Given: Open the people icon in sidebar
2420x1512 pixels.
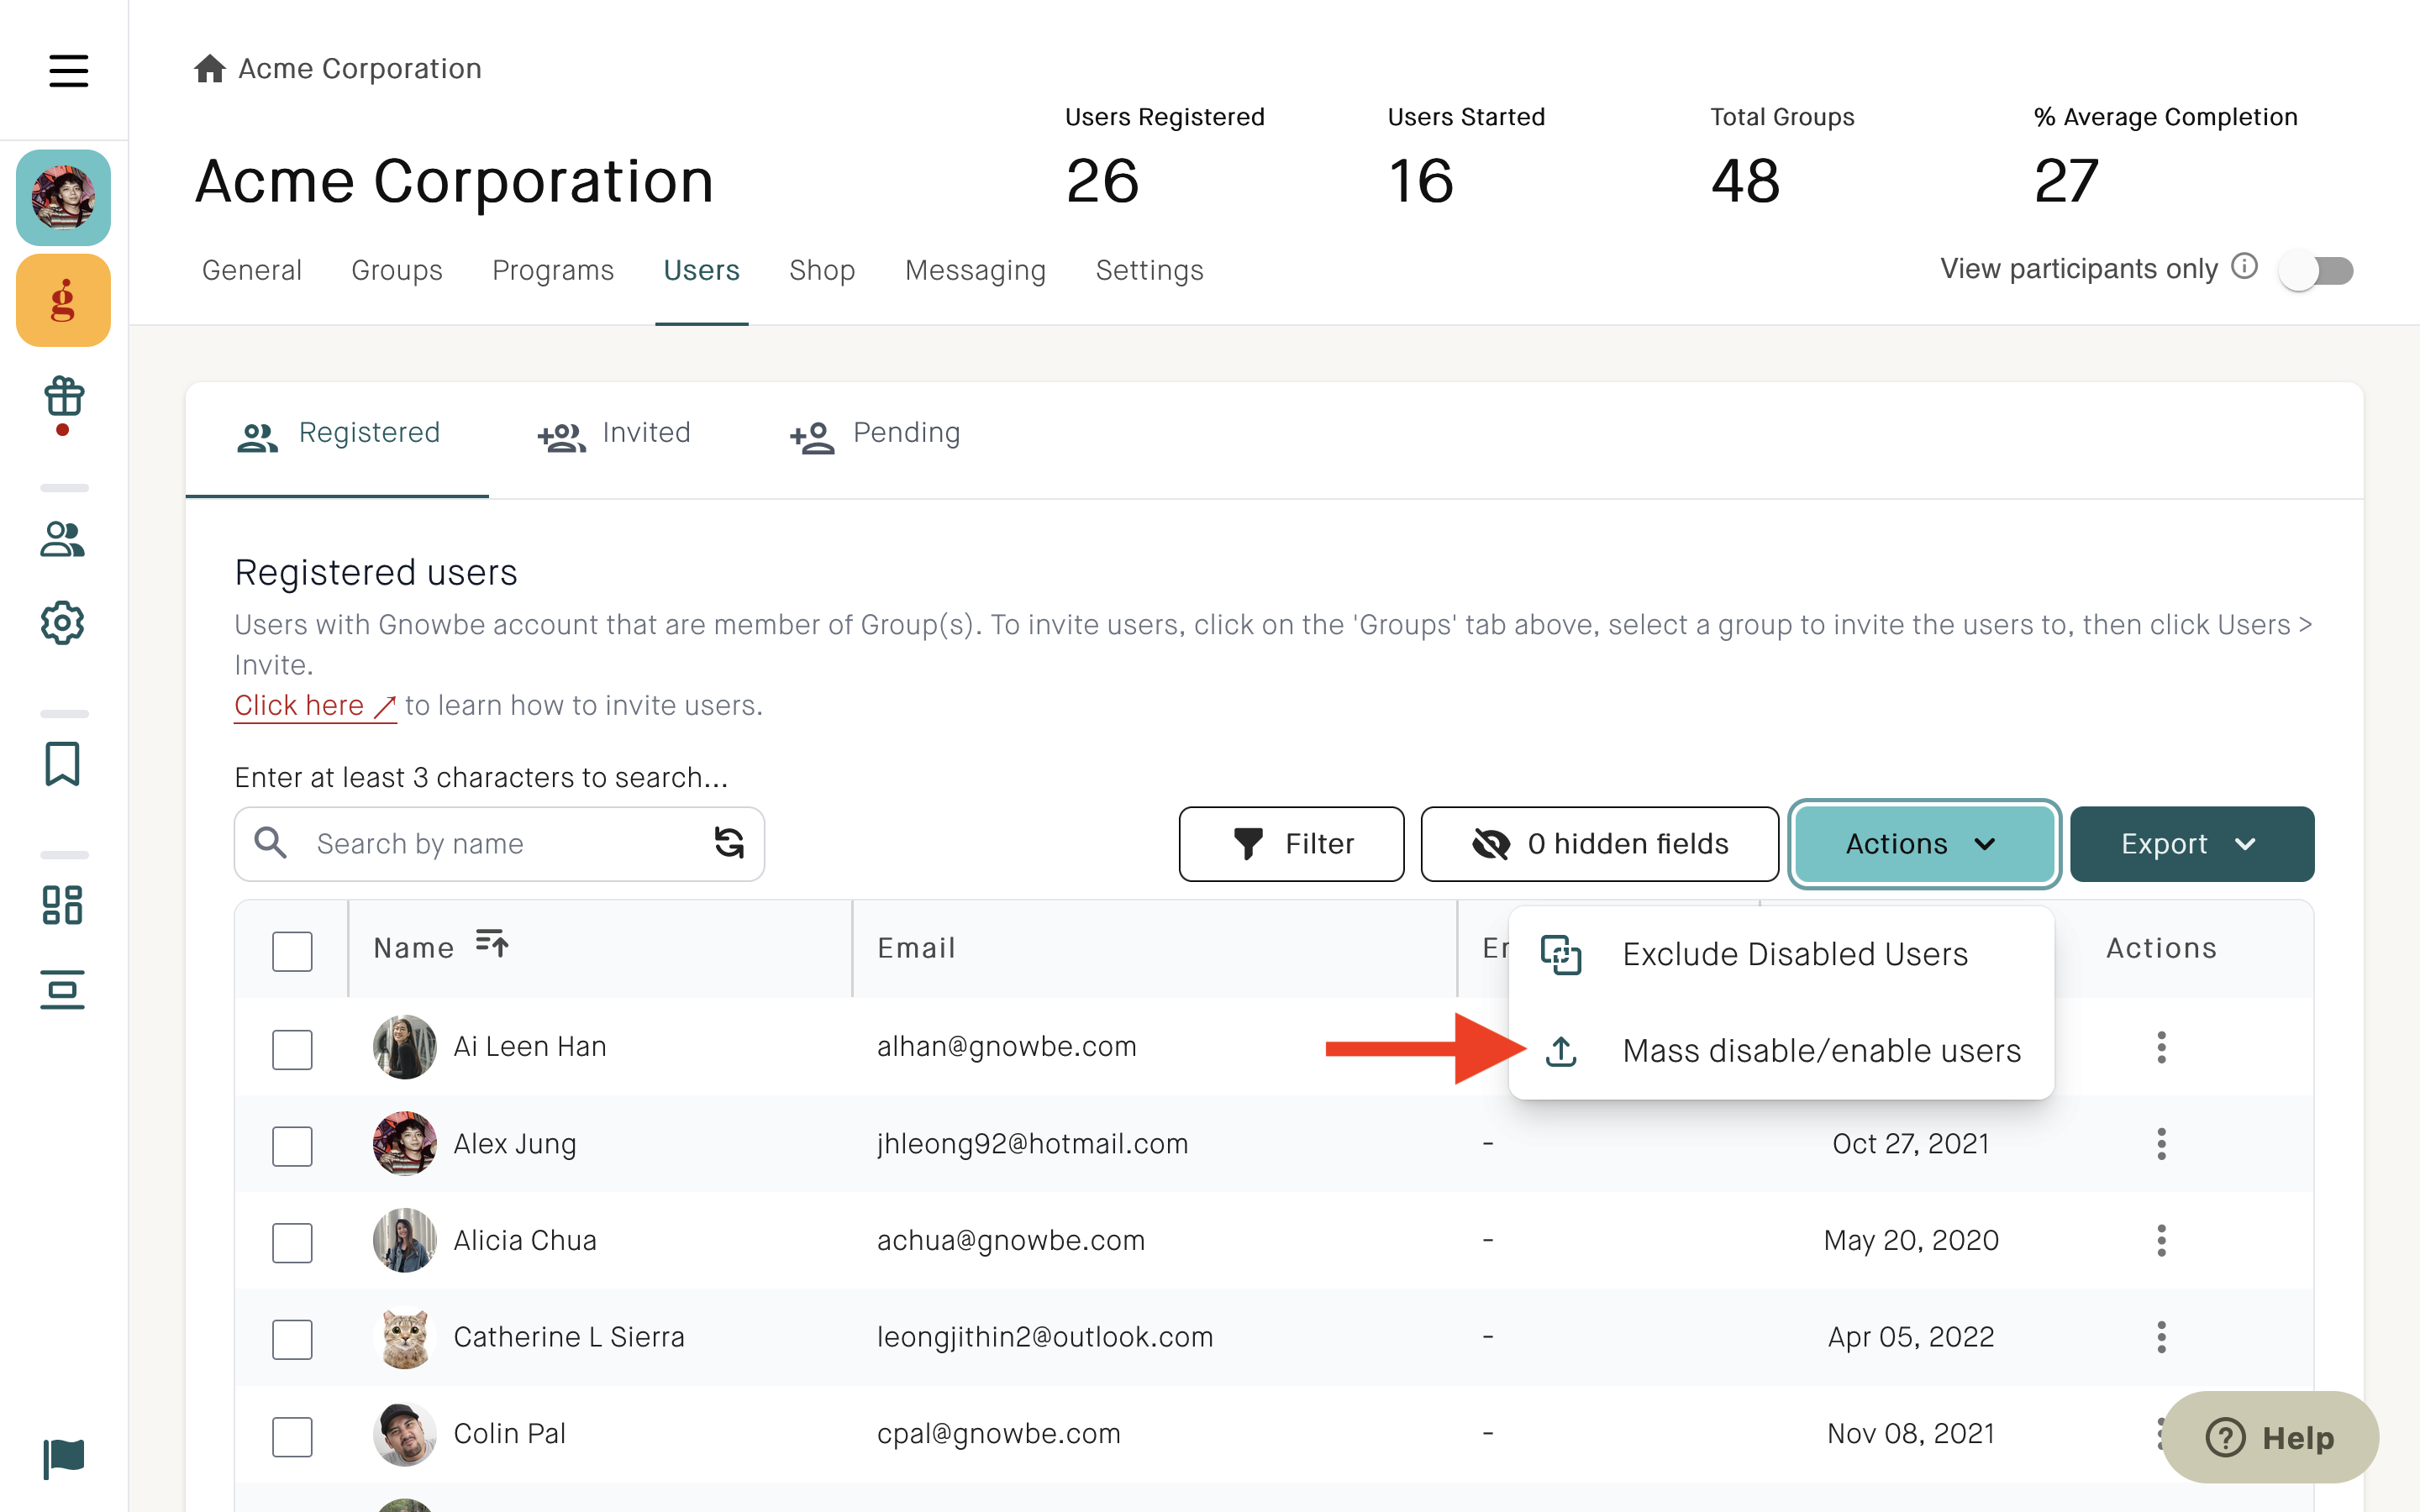Looking at the screenshot, I should tap(63, 540).
